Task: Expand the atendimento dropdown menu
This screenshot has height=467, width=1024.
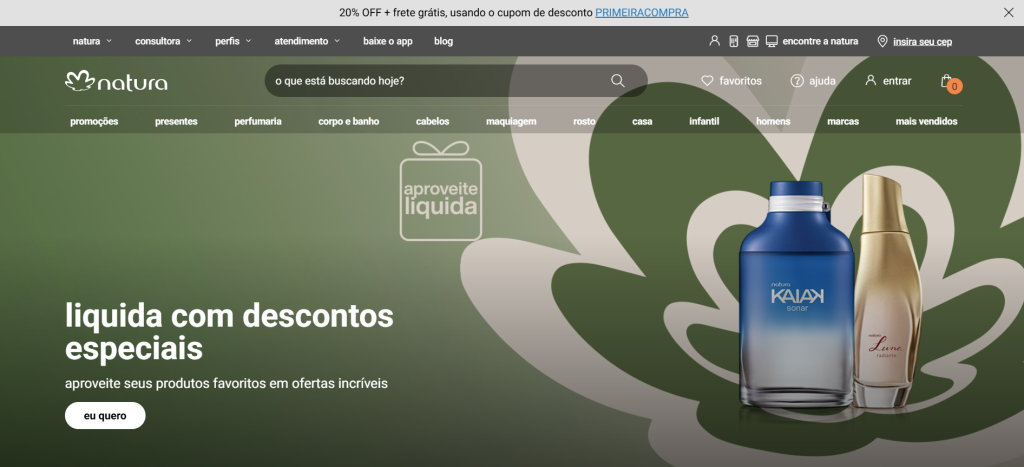Action: click(307, 41)
